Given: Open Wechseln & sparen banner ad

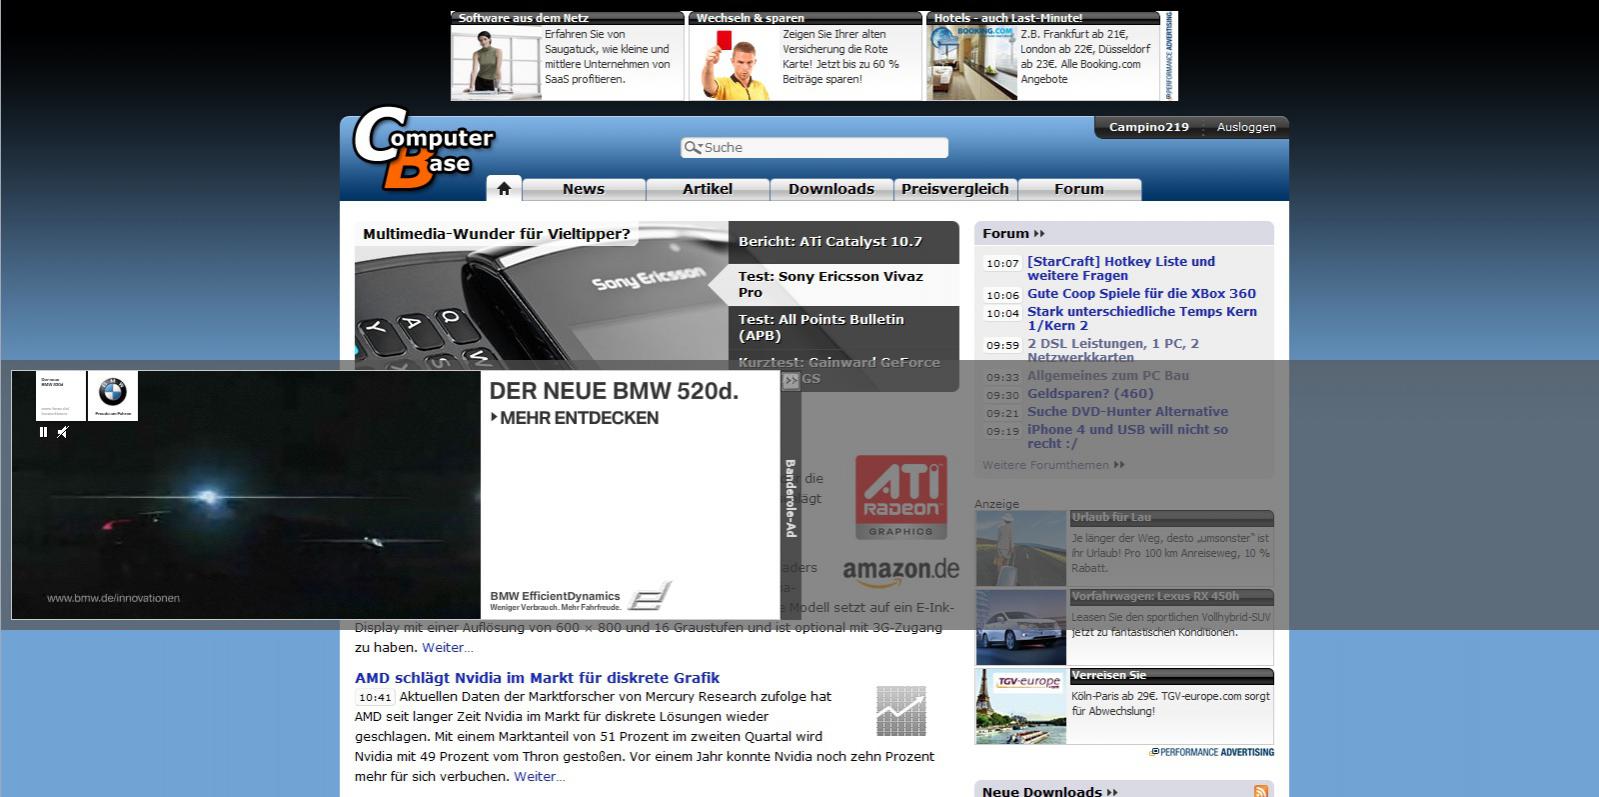Looking at the screenshot, I should (805, 56).
